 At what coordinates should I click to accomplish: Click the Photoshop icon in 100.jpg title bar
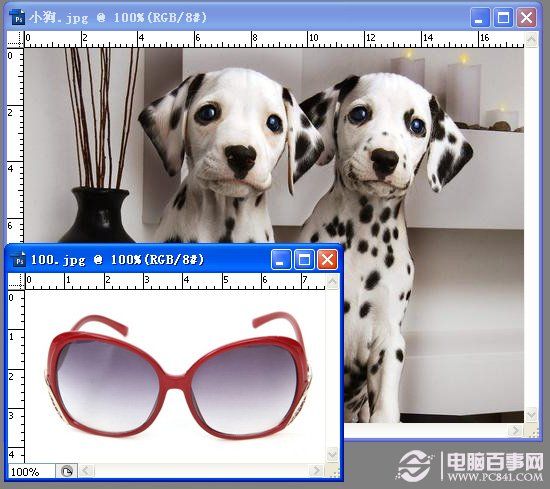point(18,260)
